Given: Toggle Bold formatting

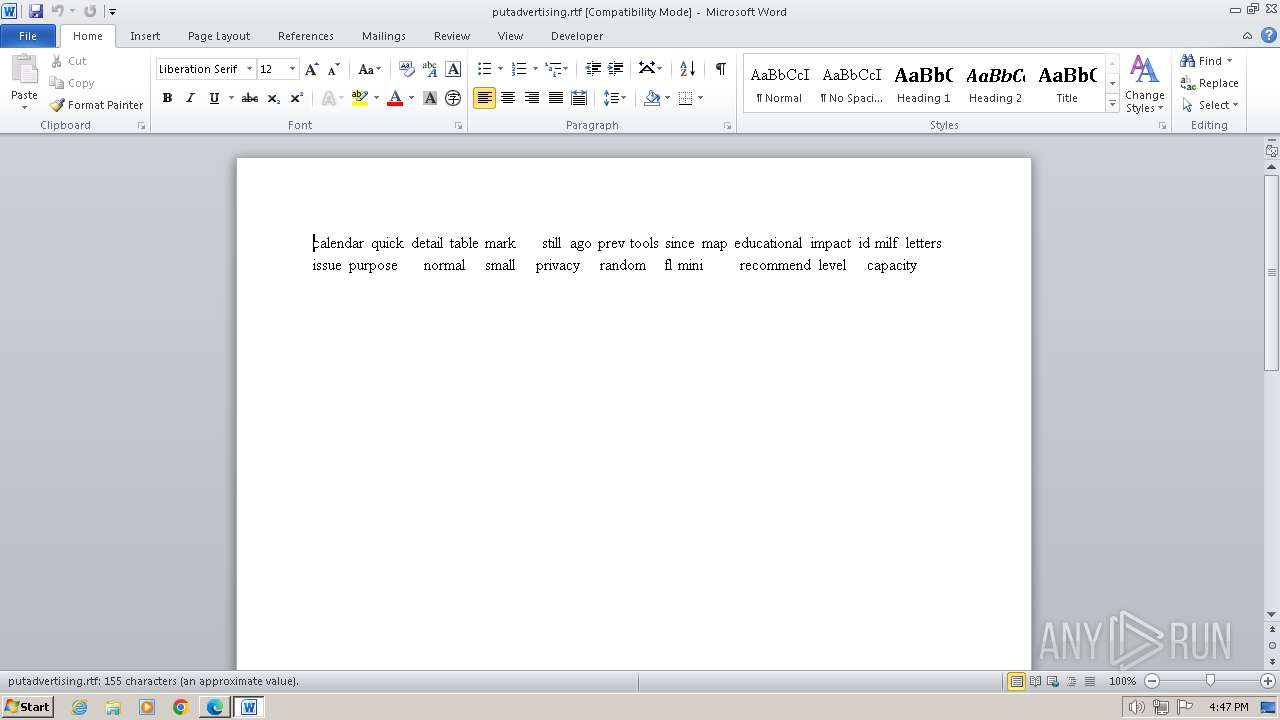Looking at the screenshot, I should [167, 98].
